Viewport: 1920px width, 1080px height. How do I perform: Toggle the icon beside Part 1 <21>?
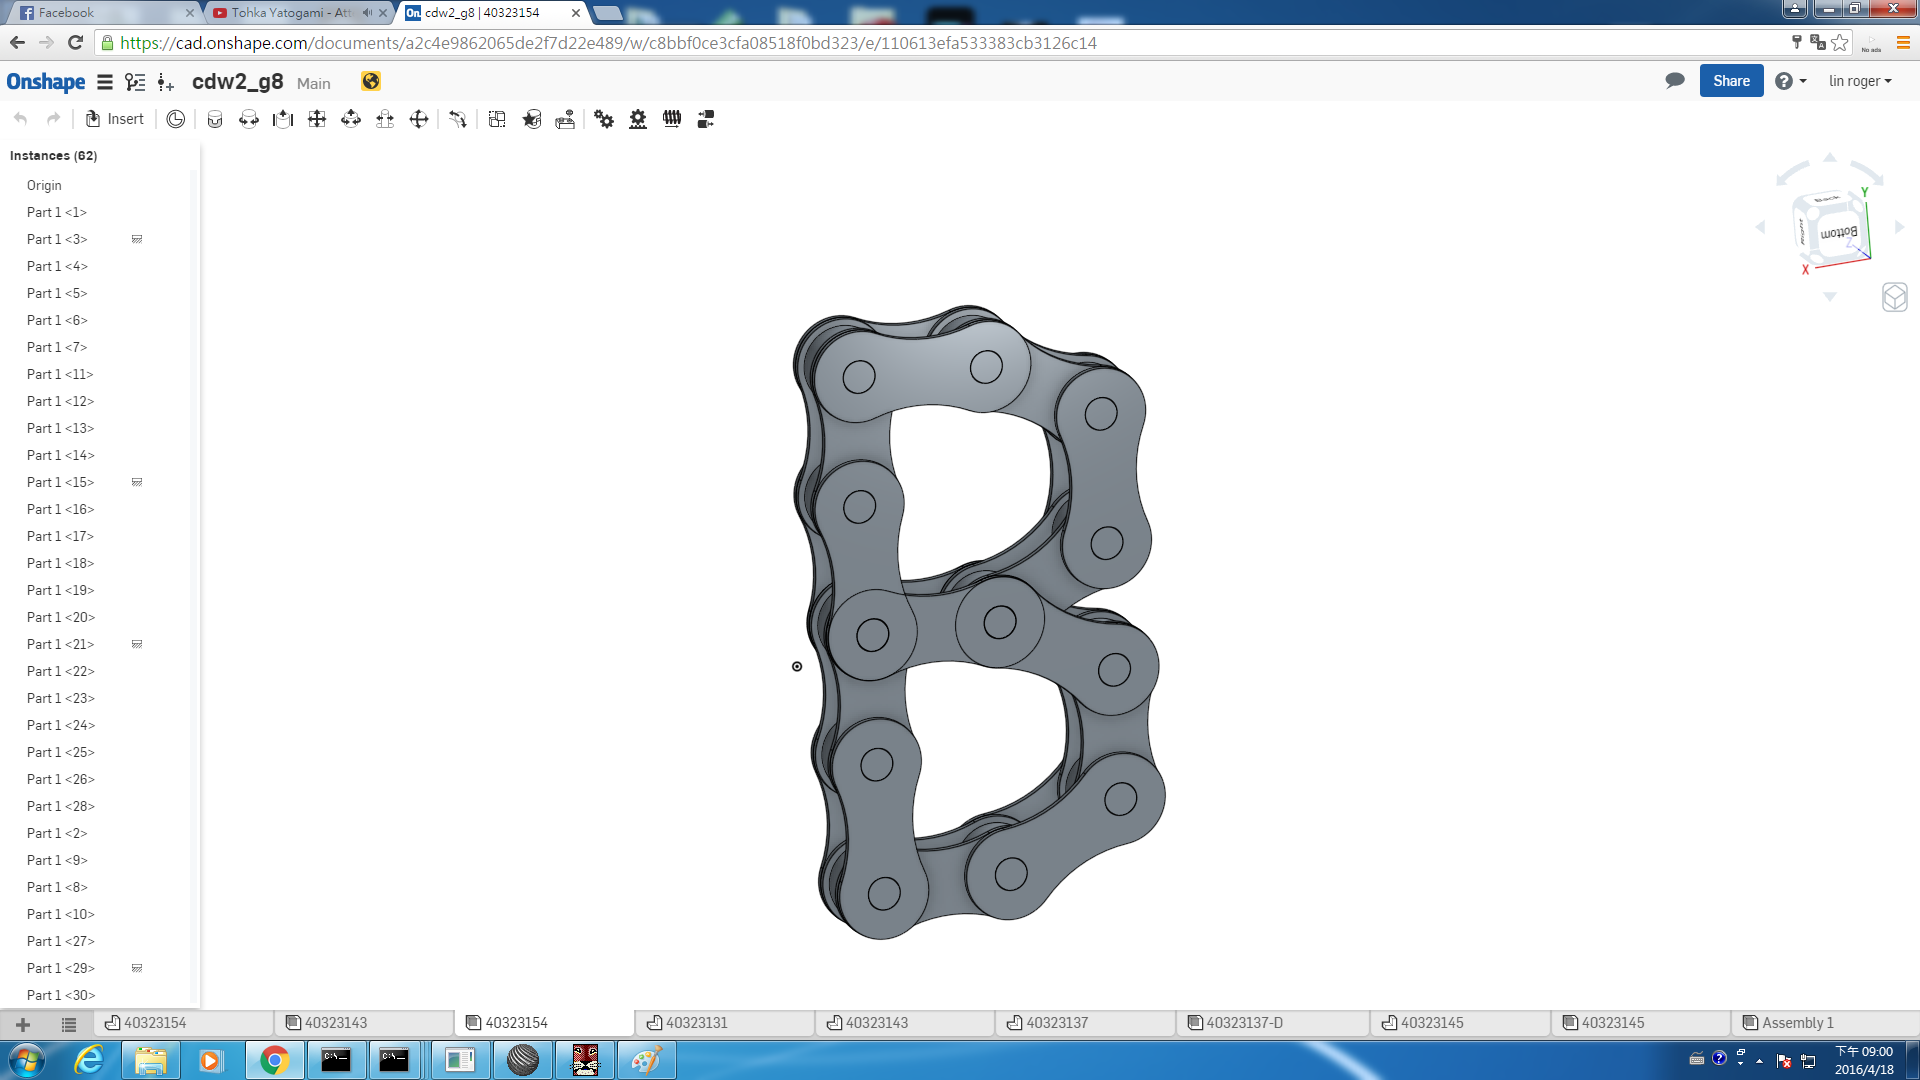tap(137, 644)
